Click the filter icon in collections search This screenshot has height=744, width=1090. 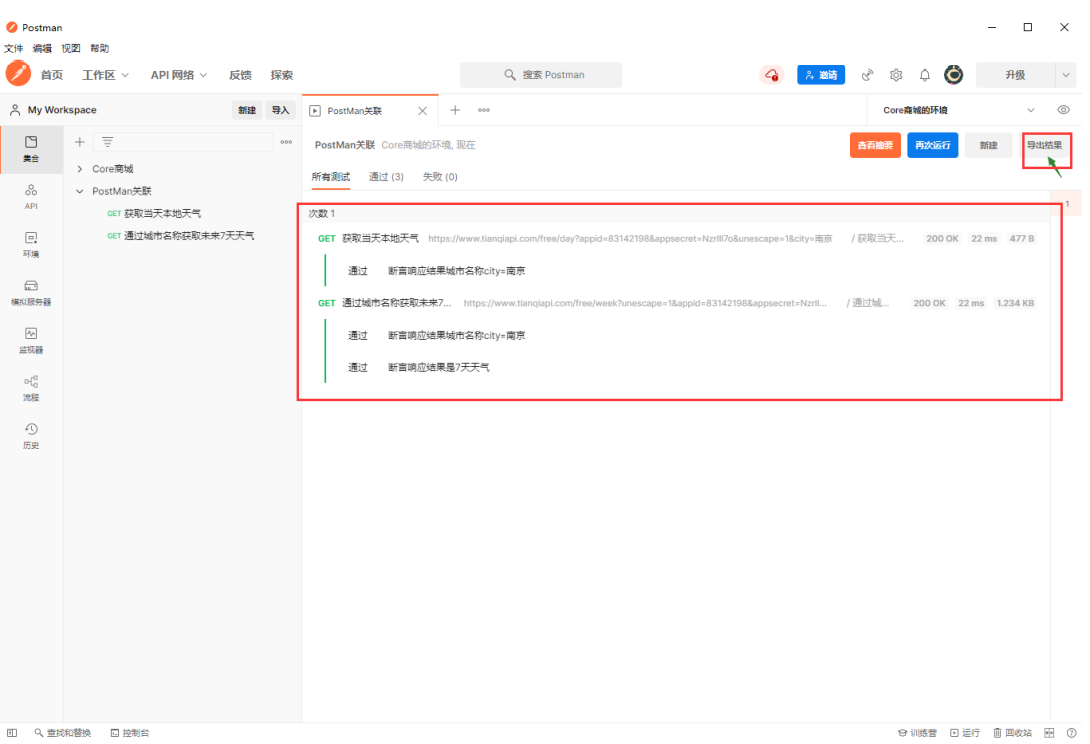(107, 142)
